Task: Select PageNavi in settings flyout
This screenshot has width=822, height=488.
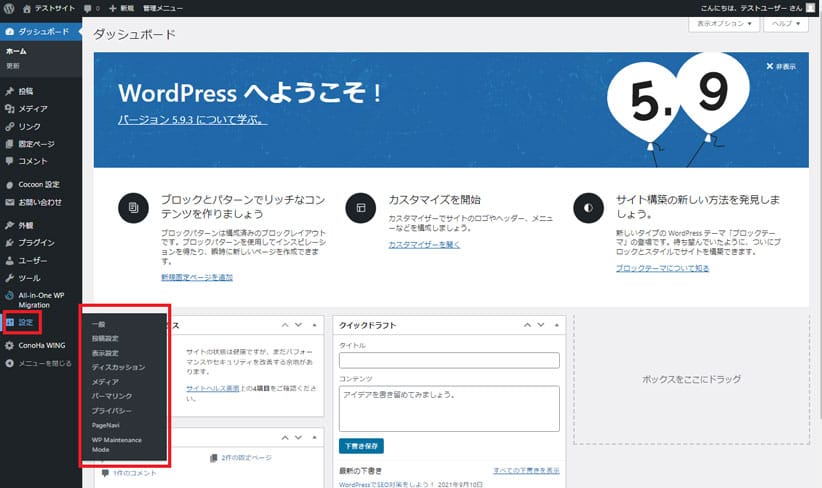Action: point(106,425)
